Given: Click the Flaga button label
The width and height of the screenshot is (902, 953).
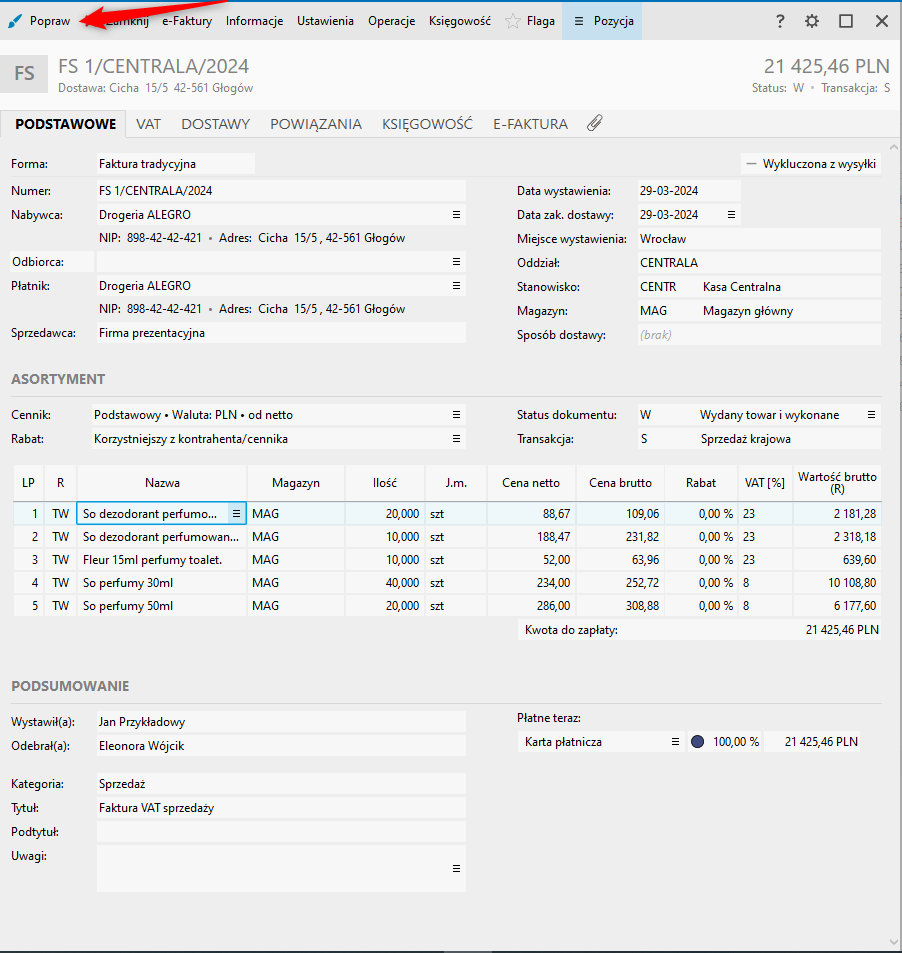Looking at the screenshot, I should pos(541,21).
